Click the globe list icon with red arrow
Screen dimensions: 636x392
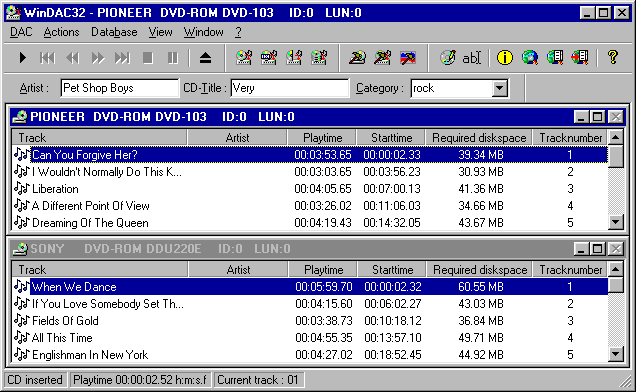pyautogui.click(x=580, y=58)
